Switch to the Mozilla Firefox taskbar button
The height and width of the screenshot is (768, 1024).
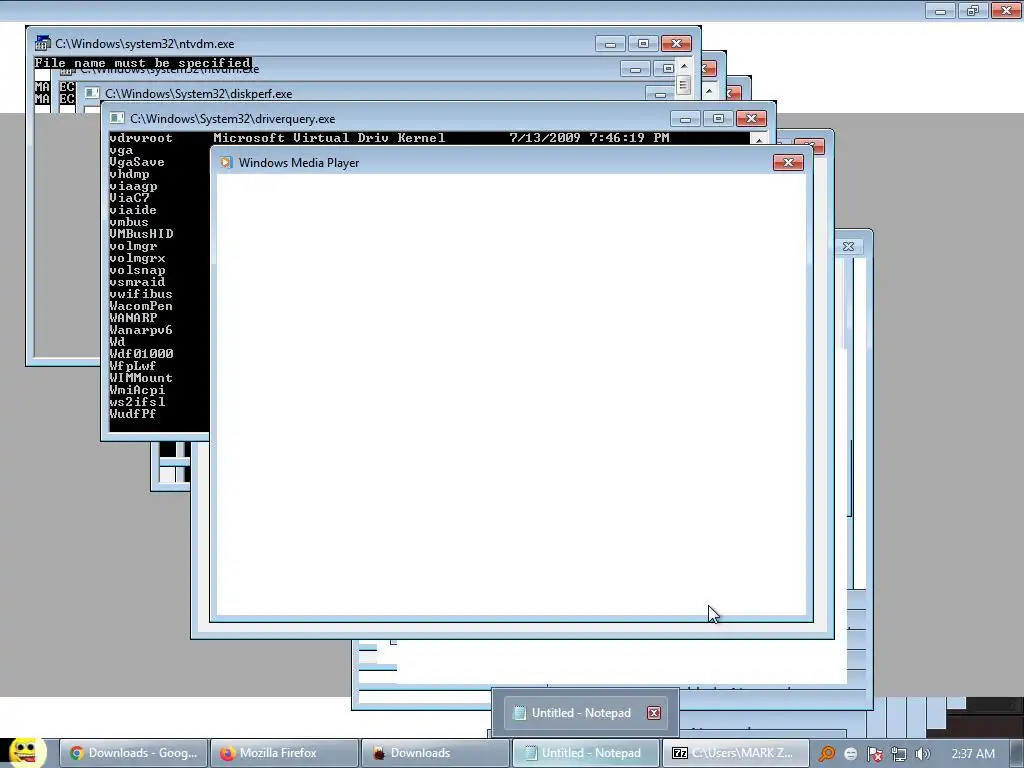click(285, 753)
